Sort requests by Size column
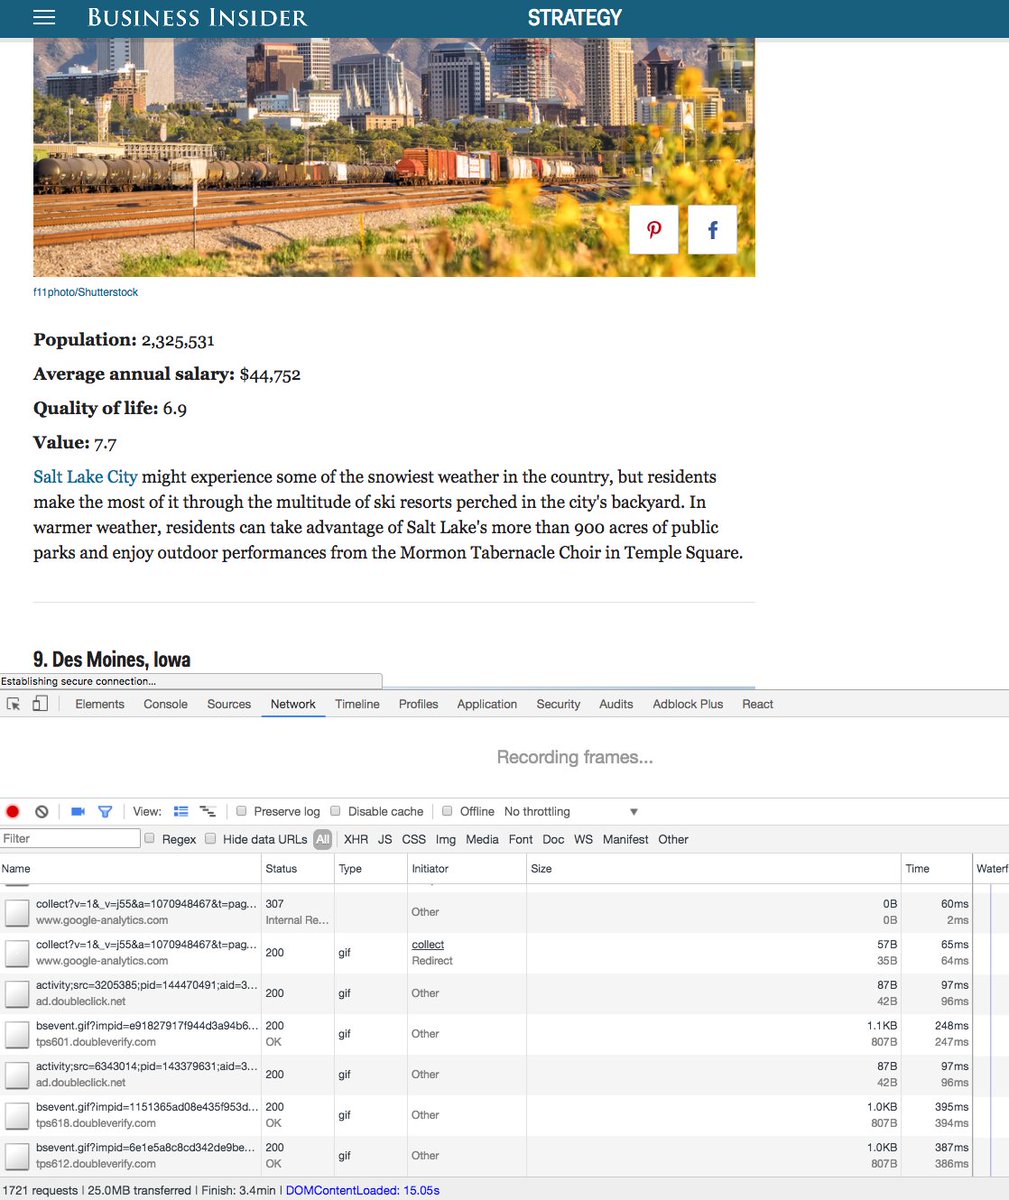Screen dimensions: 1009x1200 pos(713,869)
